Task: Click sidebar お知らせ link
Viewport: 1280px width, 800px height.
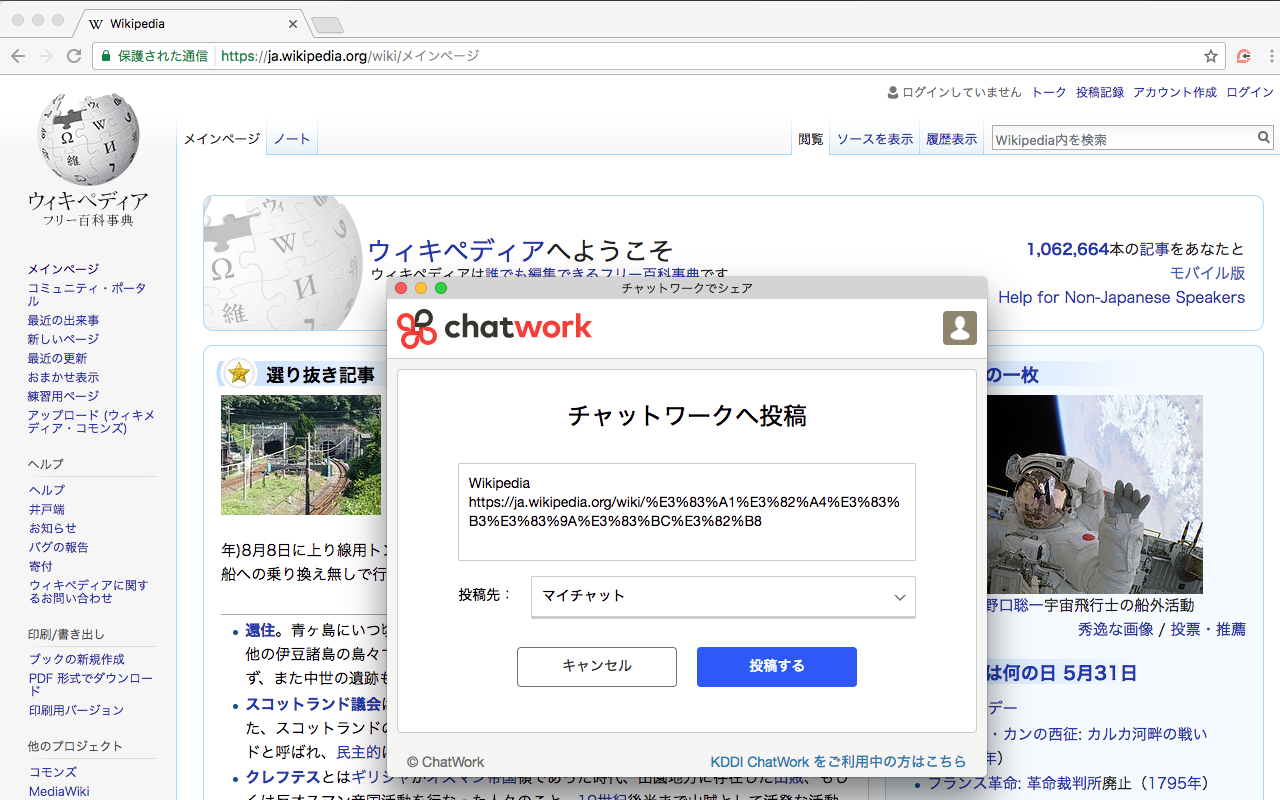Action: 52,528
